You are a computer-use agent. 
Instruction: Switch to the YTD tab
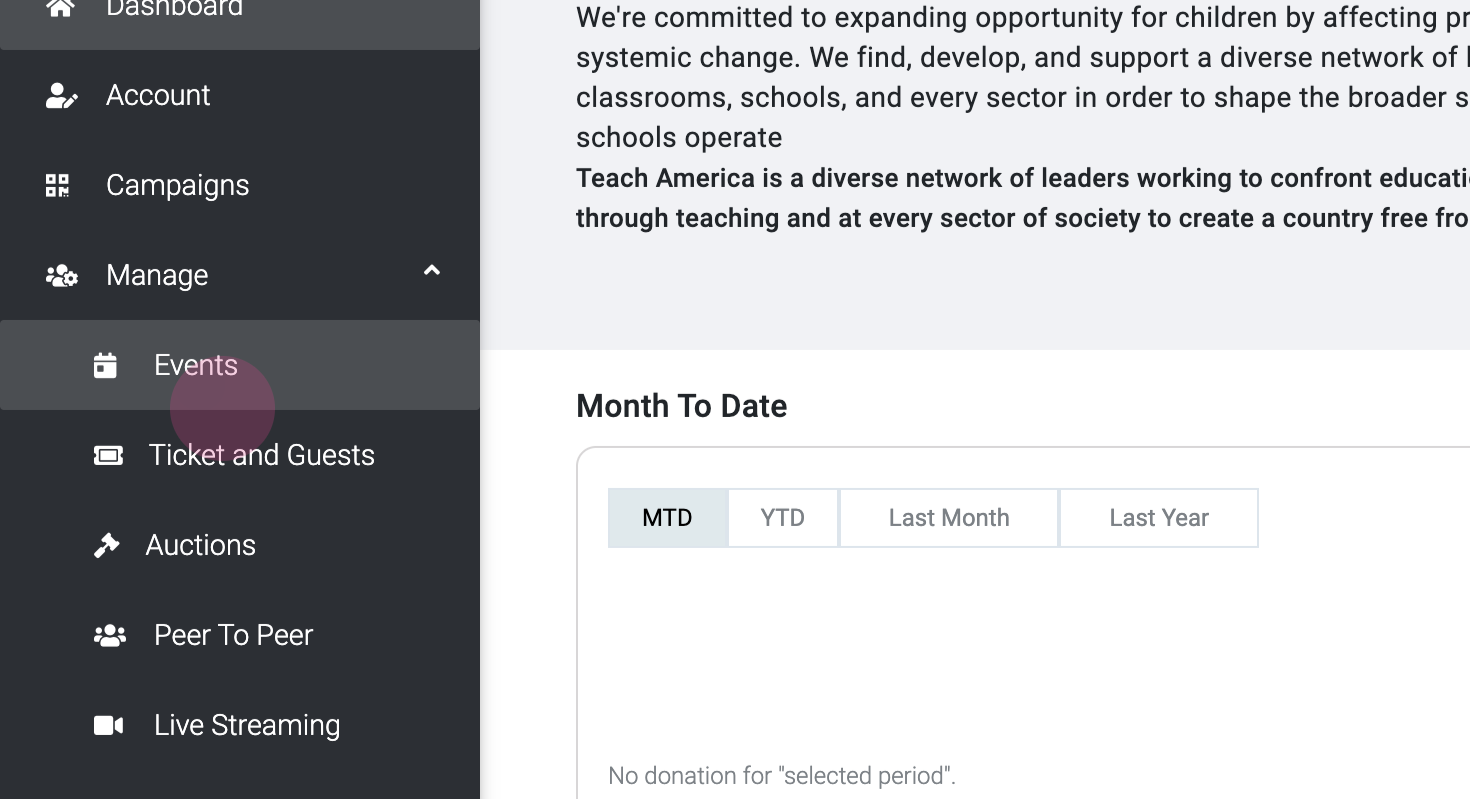point(782,518)
